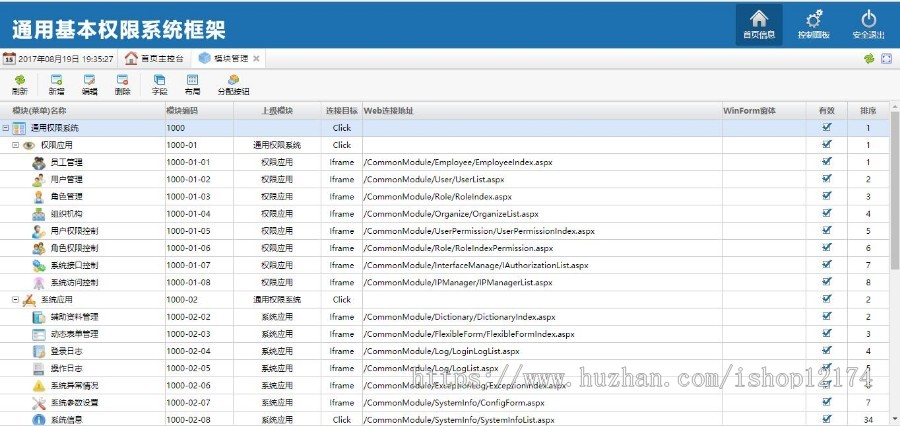Image resolution: width=900 pixels, height=426 pixels.
Task: Select the 系统访问控制 row icon
Action: [38, 282]
